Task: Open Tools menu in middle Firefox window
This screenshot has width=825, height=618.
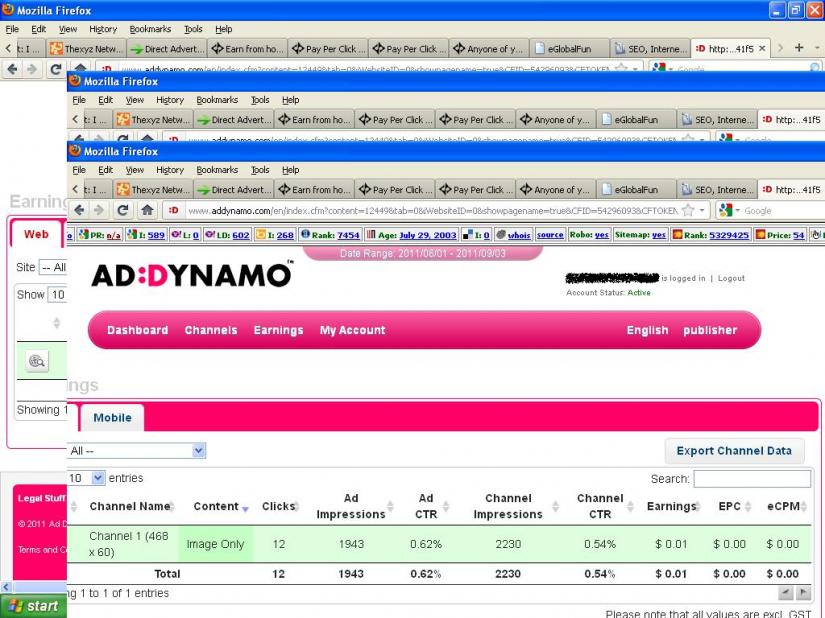Action: tap(260, 100)
